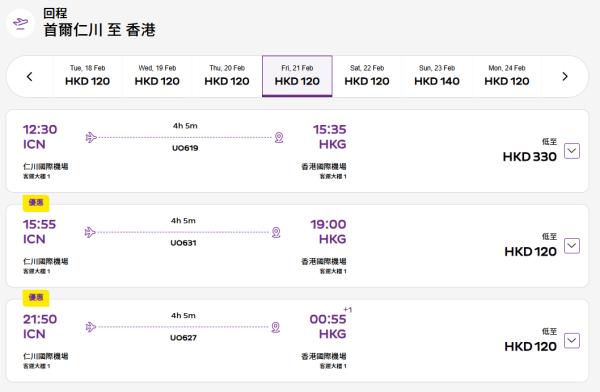The height and width of the screenshot is (392, 600).
Task: Click HKD 120 fare on UO631 flight
Action: 530,252
